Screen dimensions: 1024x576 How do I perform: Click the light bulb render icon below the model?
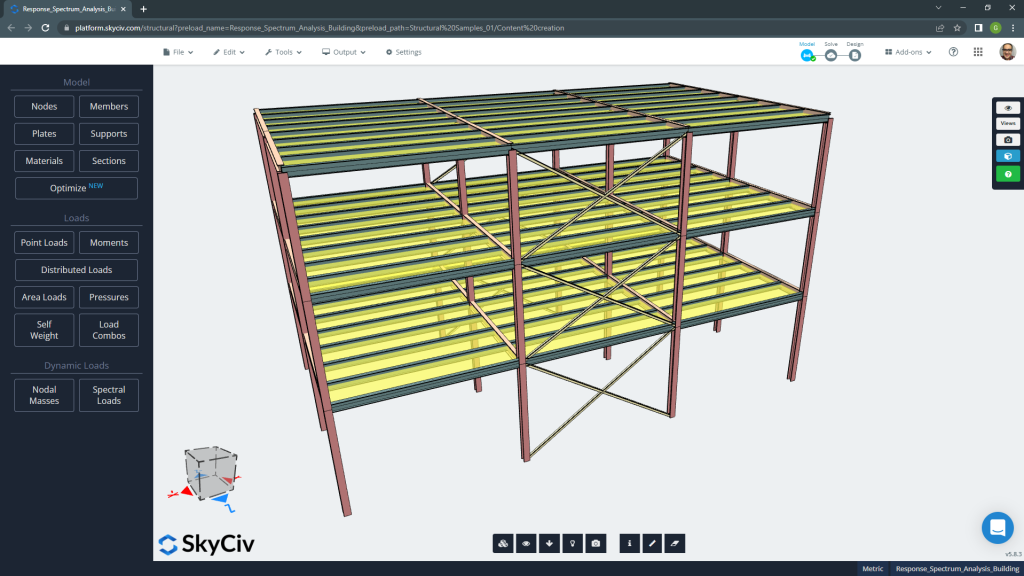572,543
